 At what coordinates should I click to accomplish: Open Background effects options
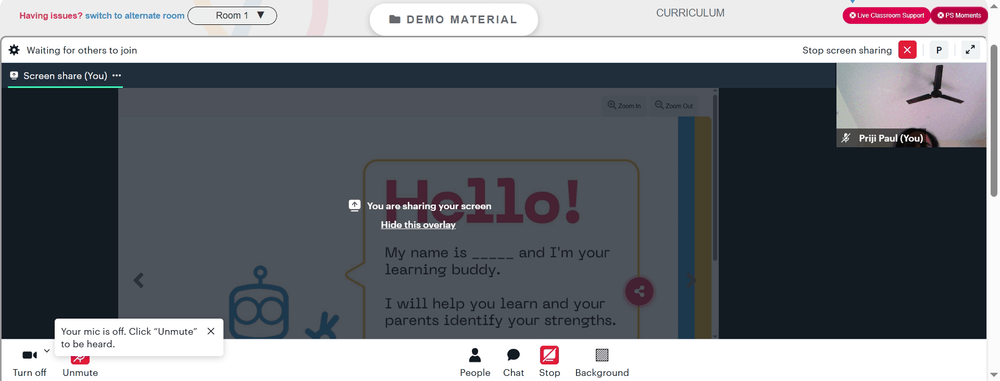602,362
